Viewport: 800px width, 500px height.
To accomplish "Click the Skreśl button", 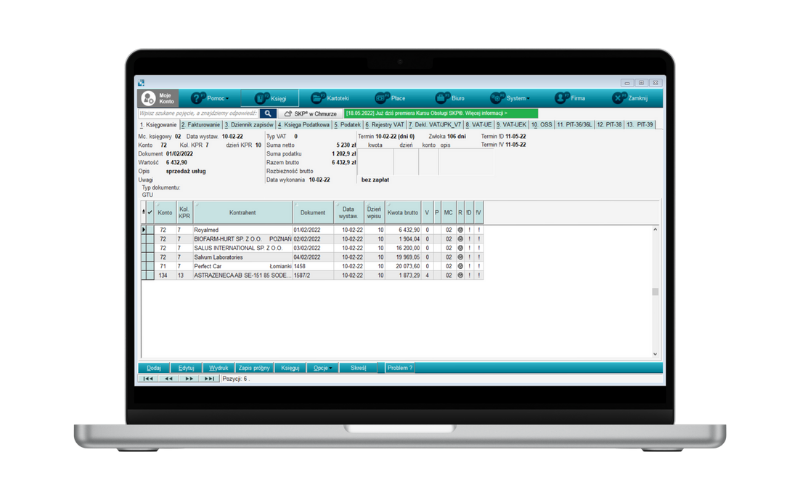I will point(358,368).
